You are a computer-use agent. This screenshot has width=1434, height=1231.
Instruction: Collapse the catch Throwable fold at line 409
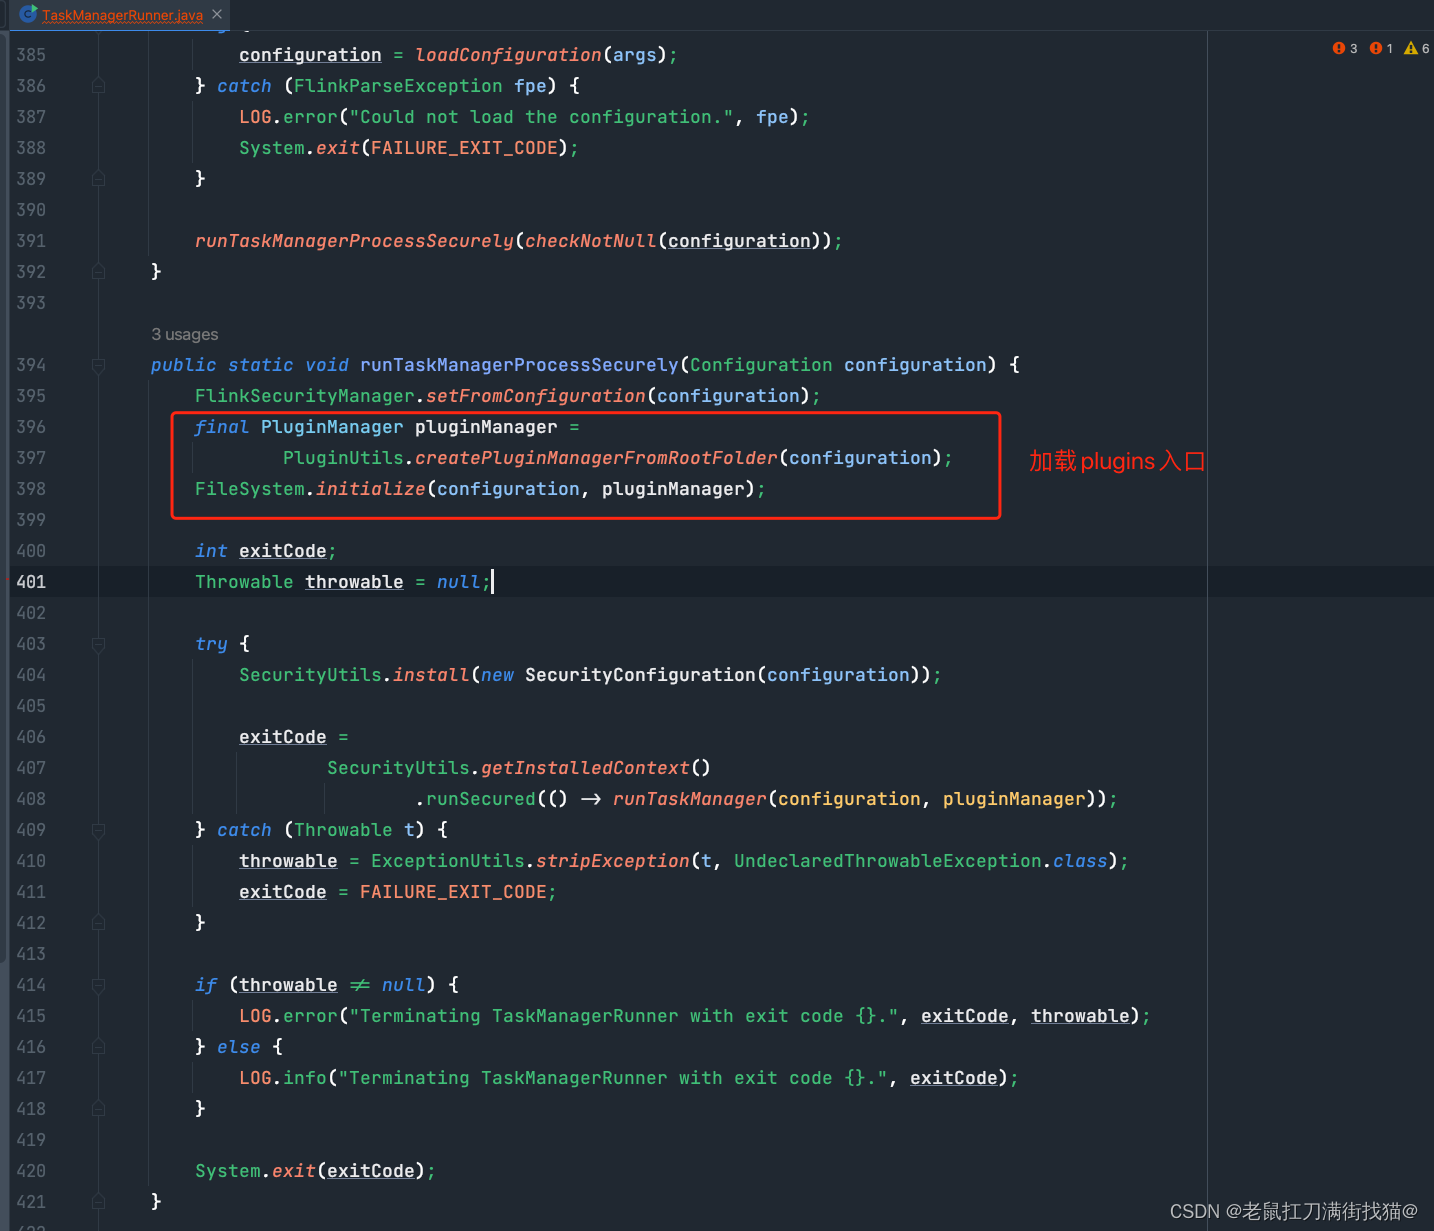point(98,830)
